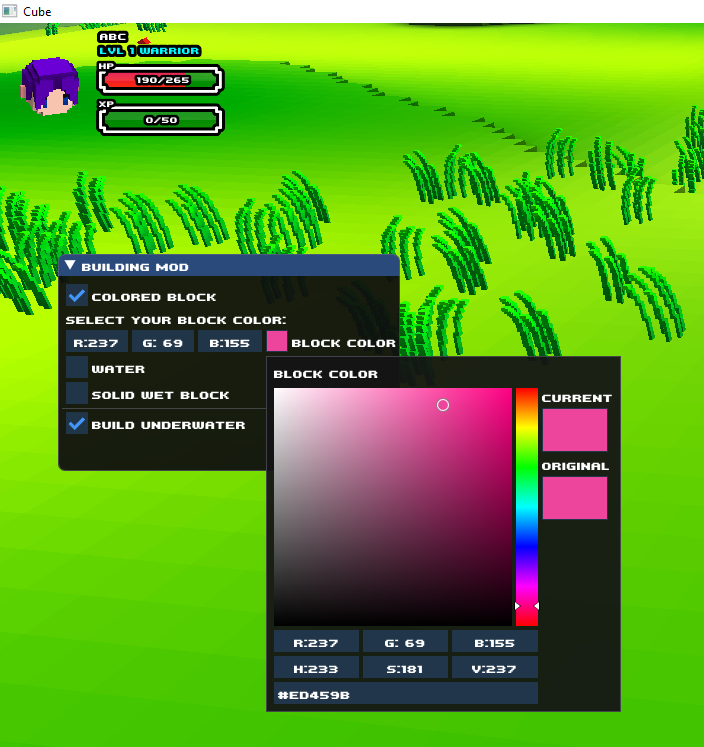Open the pink Block Color swatch button
704x747 pixels.
277,342
